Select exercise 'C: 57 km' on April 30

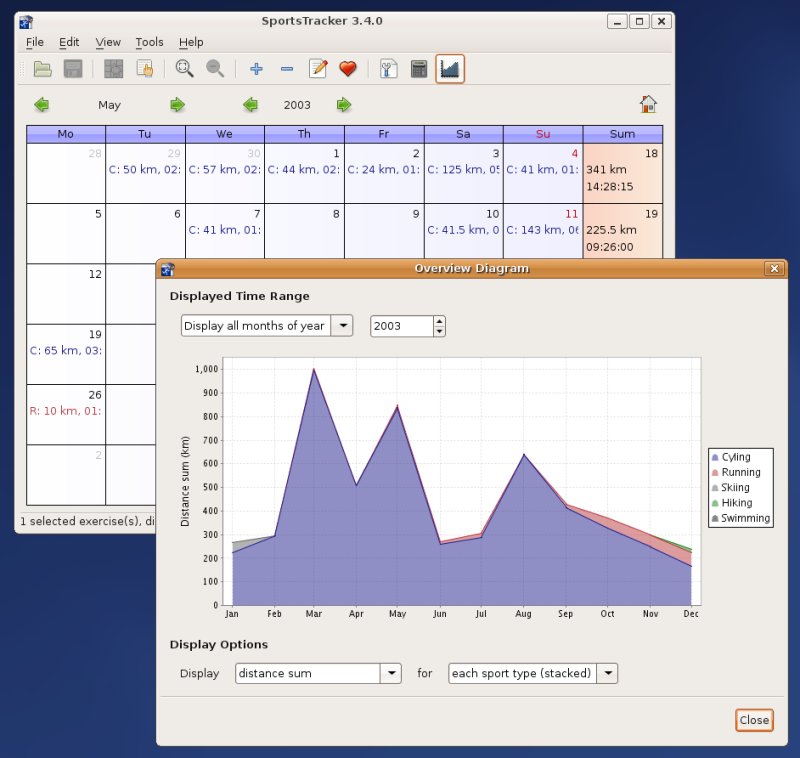click(x=224, y=169)
